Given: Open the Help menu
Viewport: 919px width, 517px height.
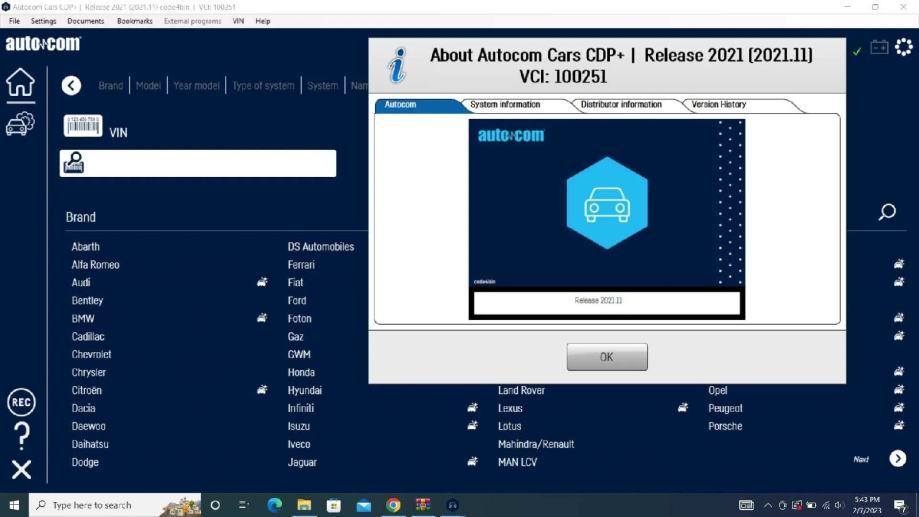Looking at the screenshot, I should pyautogui.click(x=263, y=21).
